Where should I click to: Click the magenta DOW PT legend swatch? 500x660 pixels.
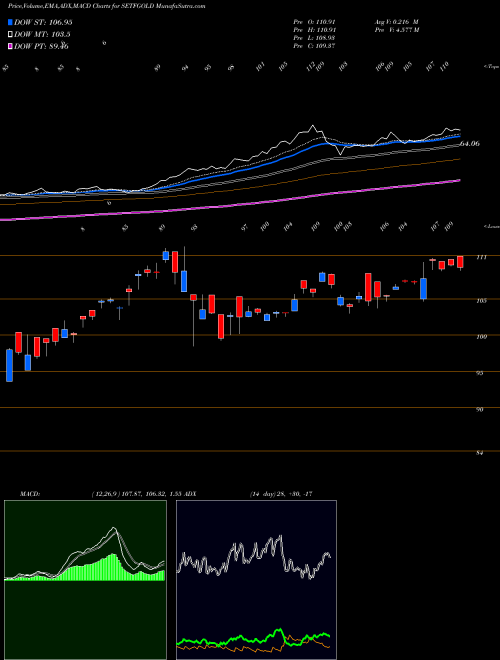[x=11, y=46]
